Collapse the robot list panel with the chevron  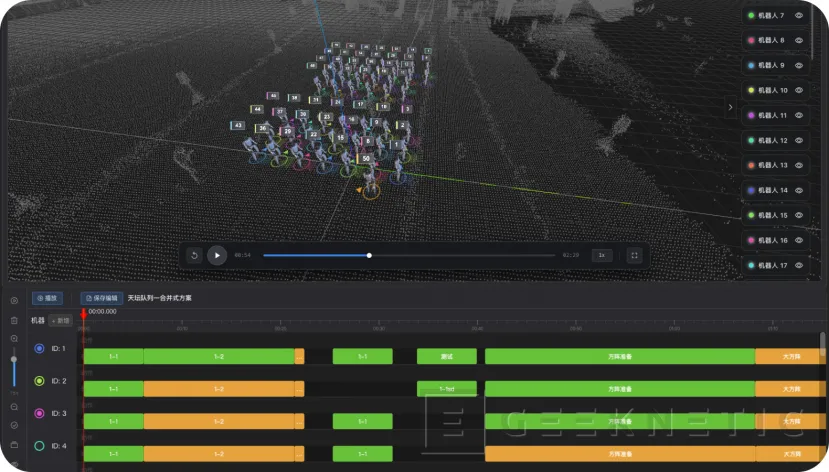tap(730, 107)
